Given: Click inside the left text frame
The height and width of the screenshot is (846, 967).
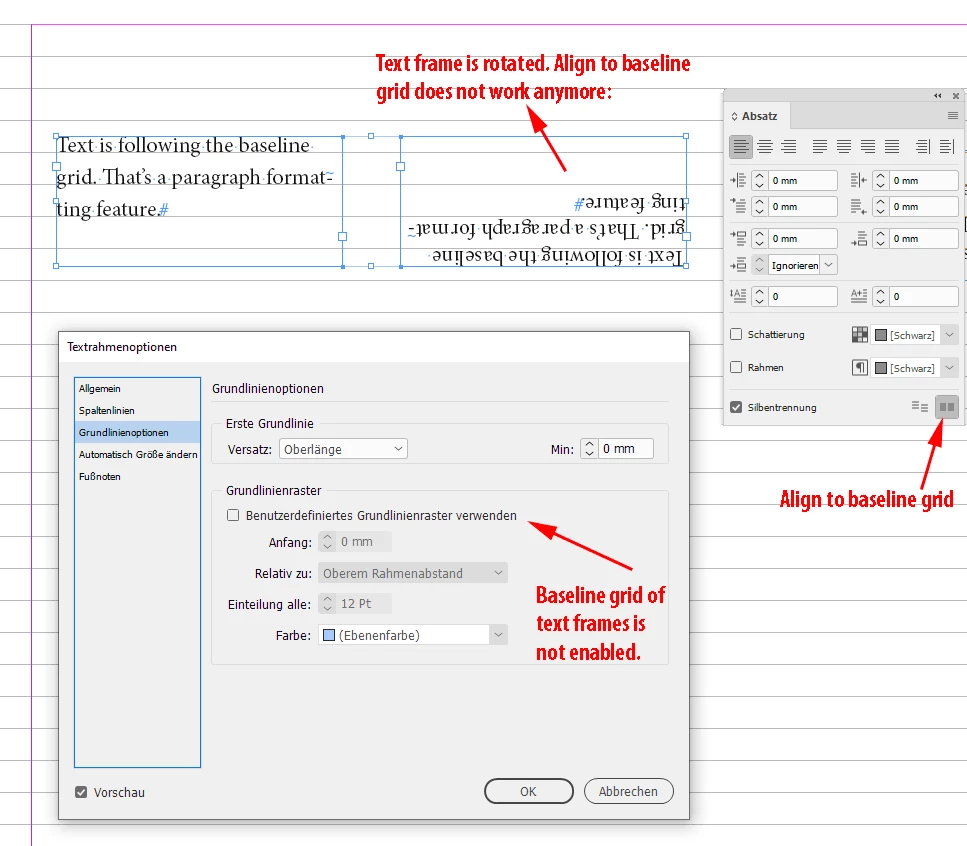Looking at the screenshot, I should (x=199, y=202).
